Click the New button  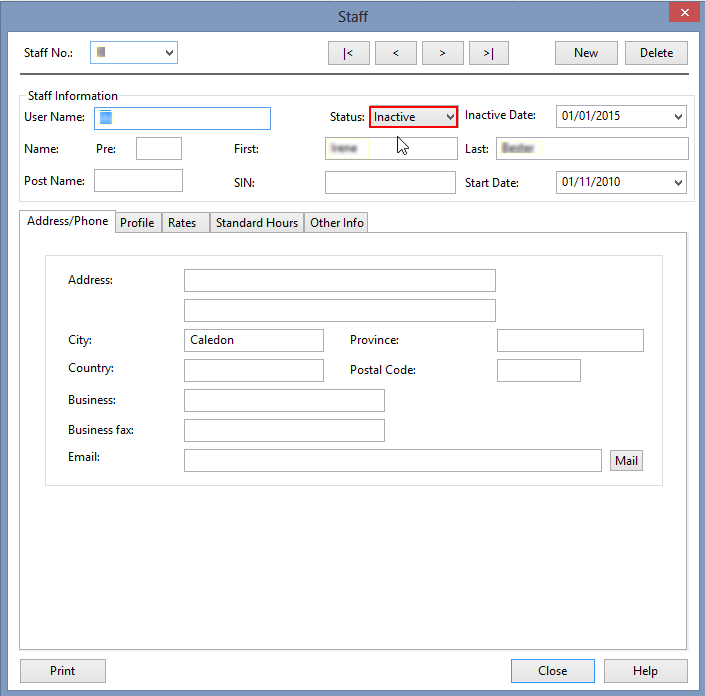(x=586, y=53)
